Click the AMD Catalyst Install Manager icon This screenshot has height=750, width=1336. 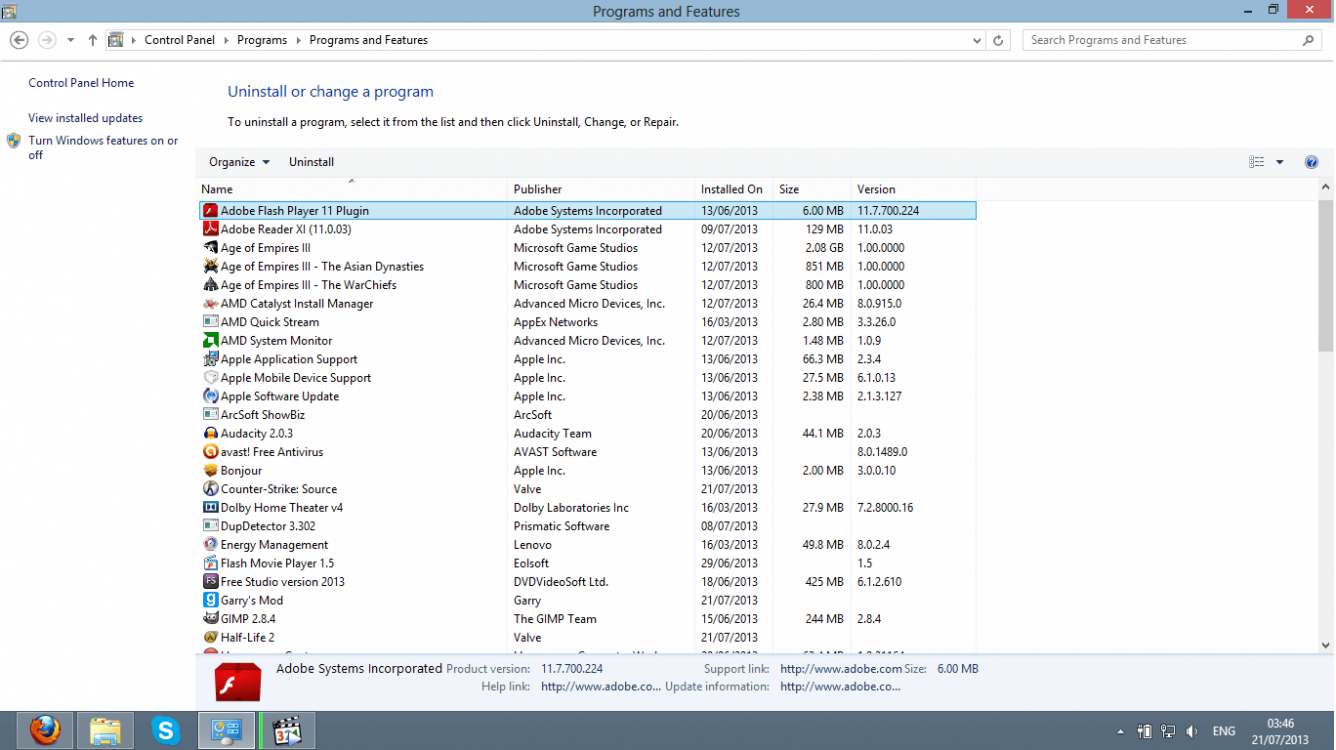tap(210, 303)
